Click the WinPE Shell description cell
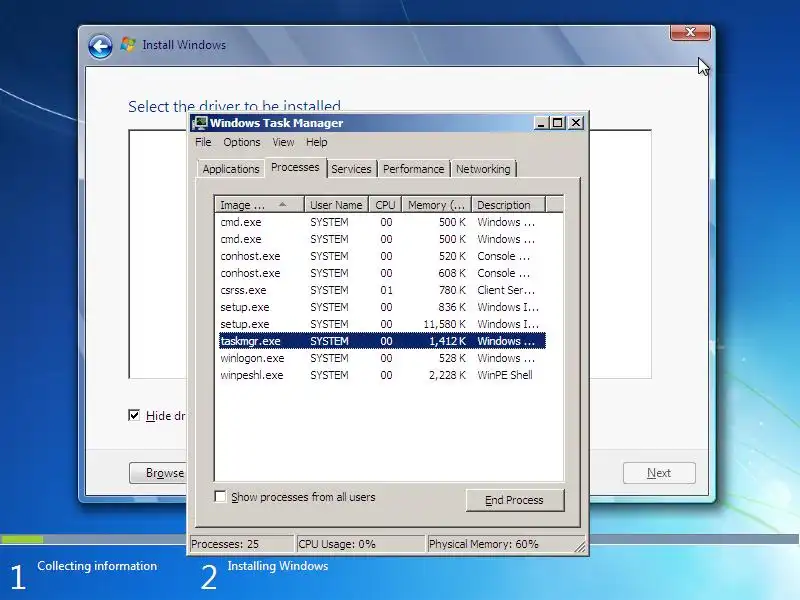This screenshot has width=800, height=600. [505, 375]
